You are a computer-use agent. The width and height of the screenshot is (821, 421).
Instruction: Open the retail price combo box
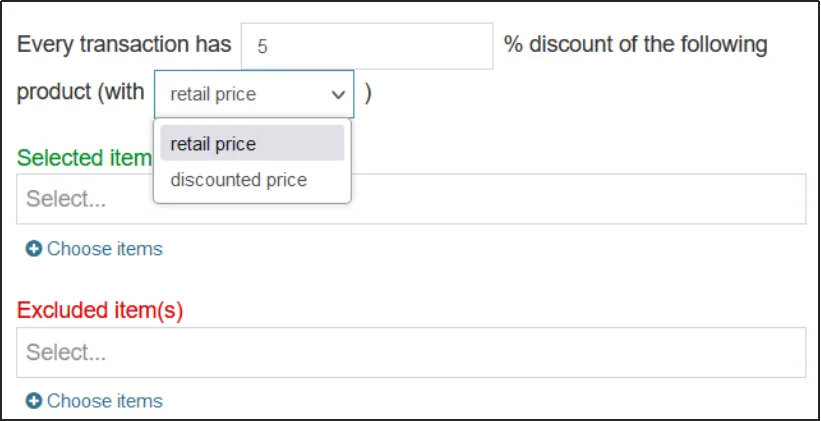pos(253,95)
